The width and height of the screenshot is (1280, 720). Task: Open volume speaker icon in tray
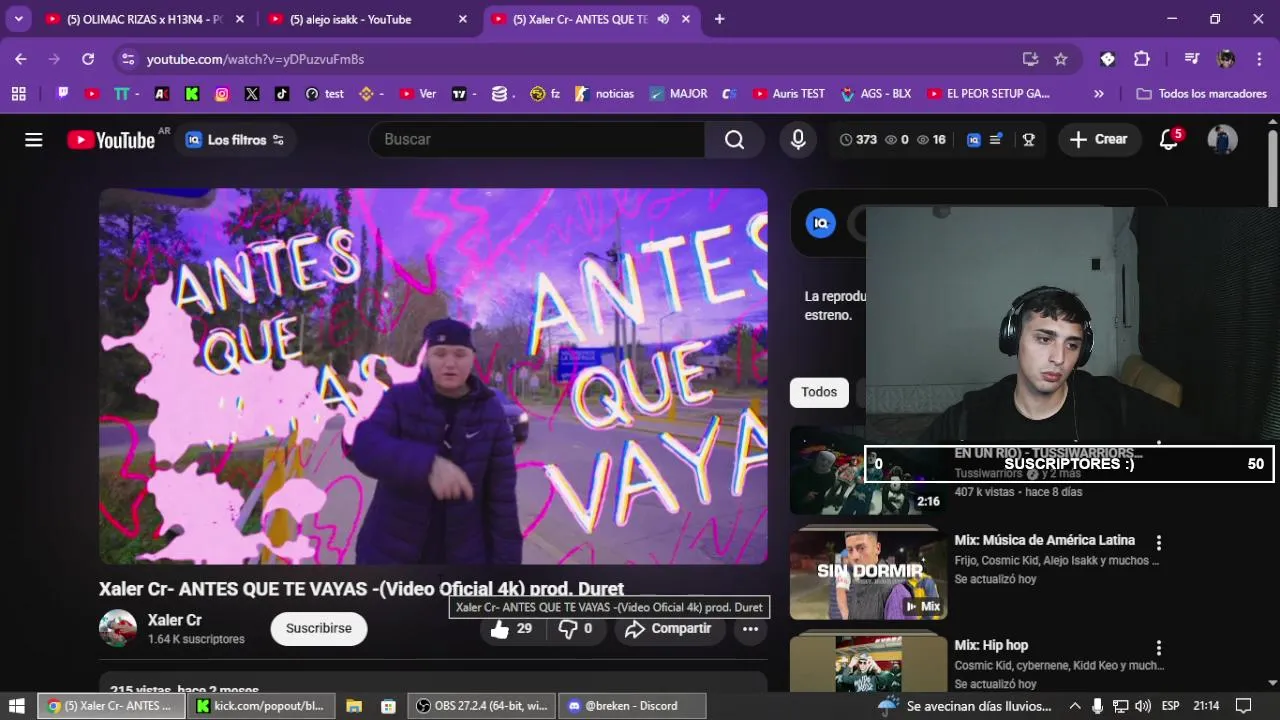click(x=1143, y=706)
